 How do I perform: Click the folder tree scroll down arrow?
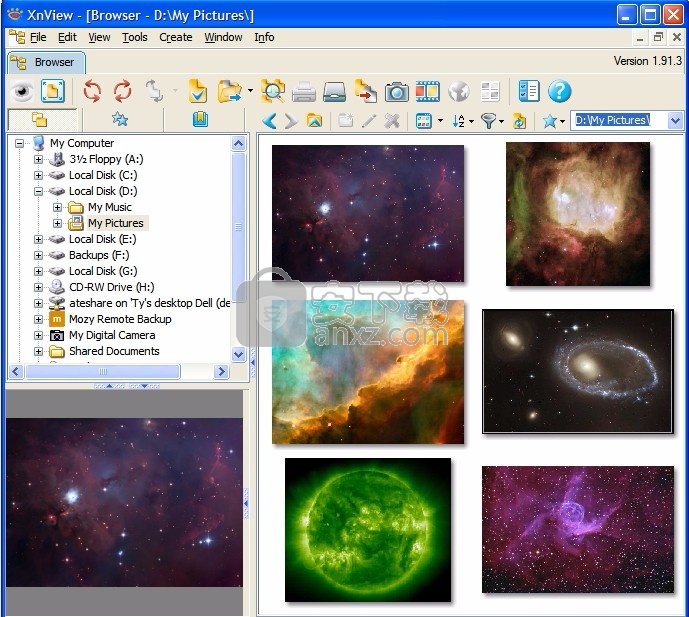(x=239, y=354)
